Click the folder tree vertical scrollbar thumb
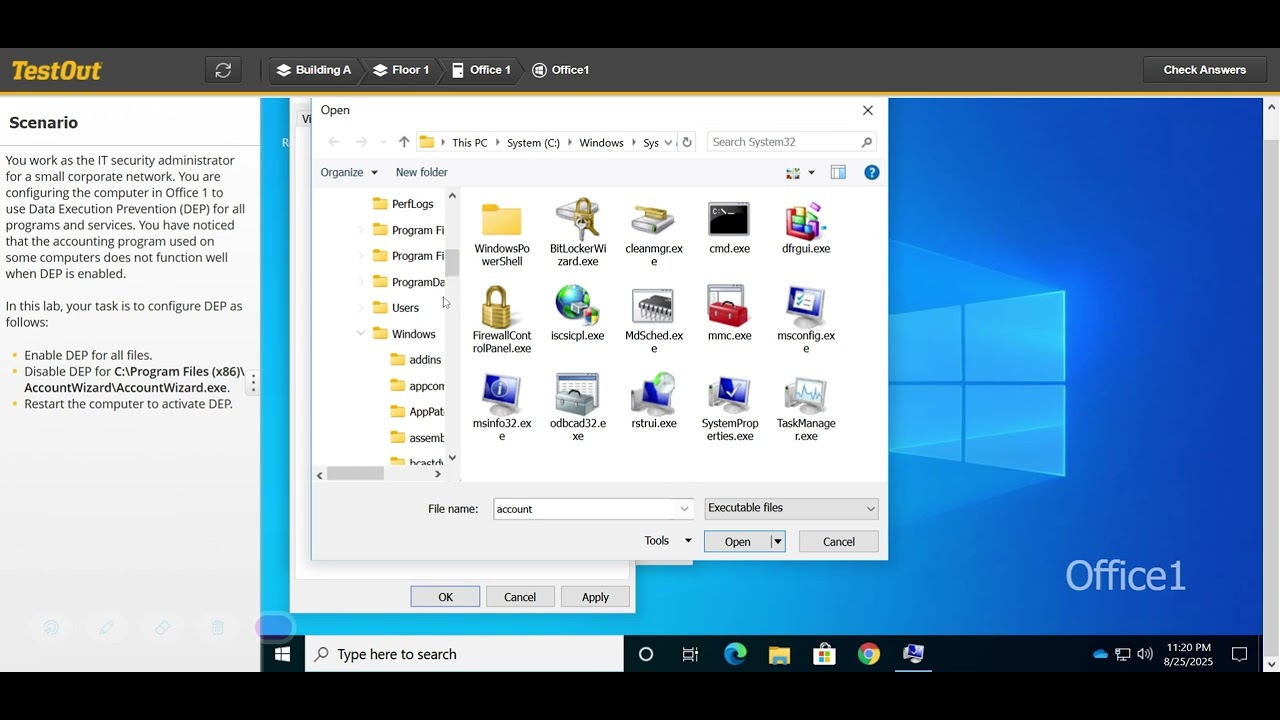 pos(452,262)
